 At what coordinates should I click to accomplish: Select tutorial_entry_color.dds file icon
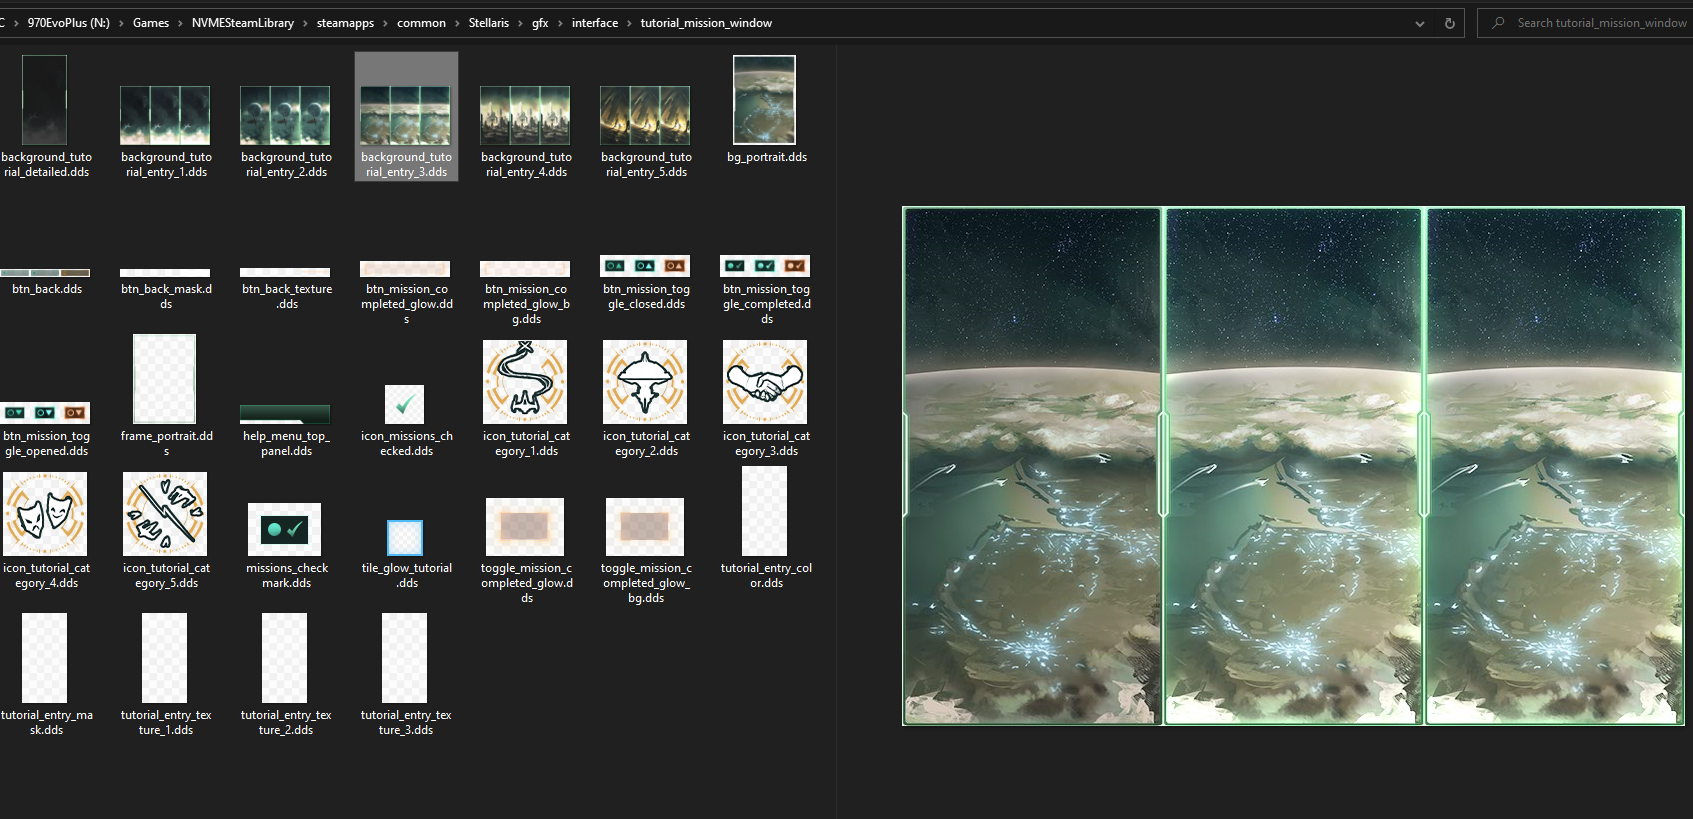(764, 511)
